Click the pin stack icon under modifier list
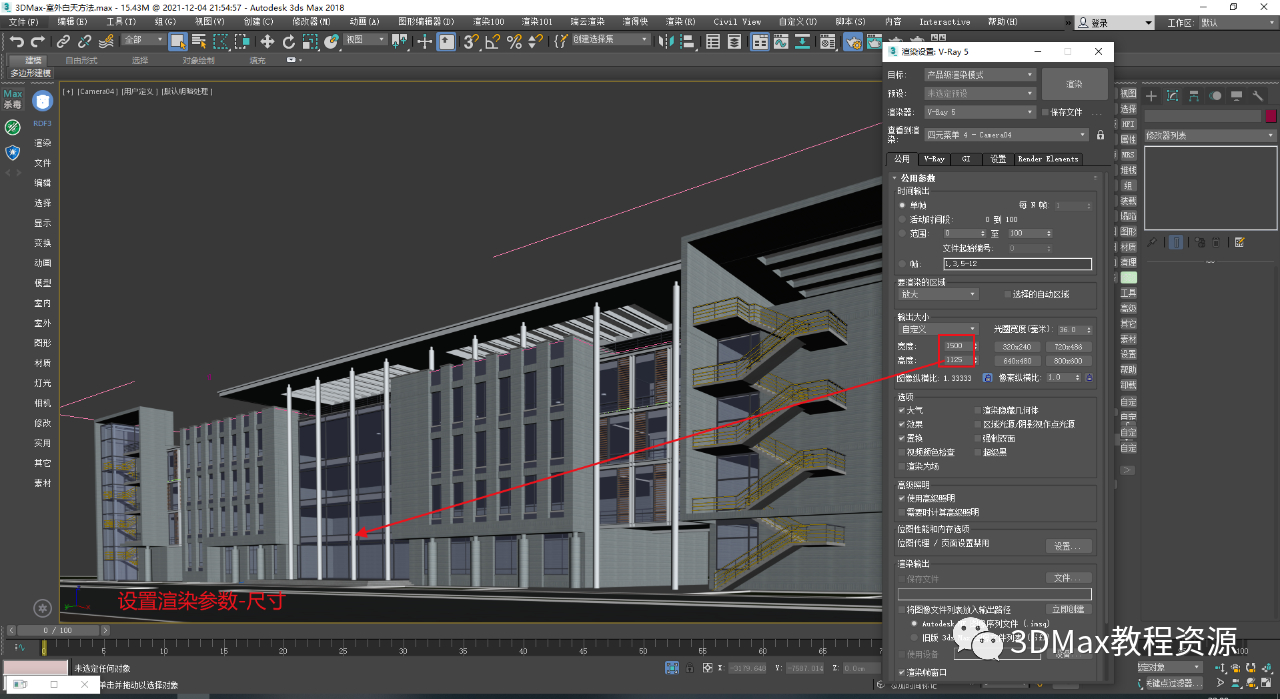This screenshot has width=1280, height=699. (1152, 242)
